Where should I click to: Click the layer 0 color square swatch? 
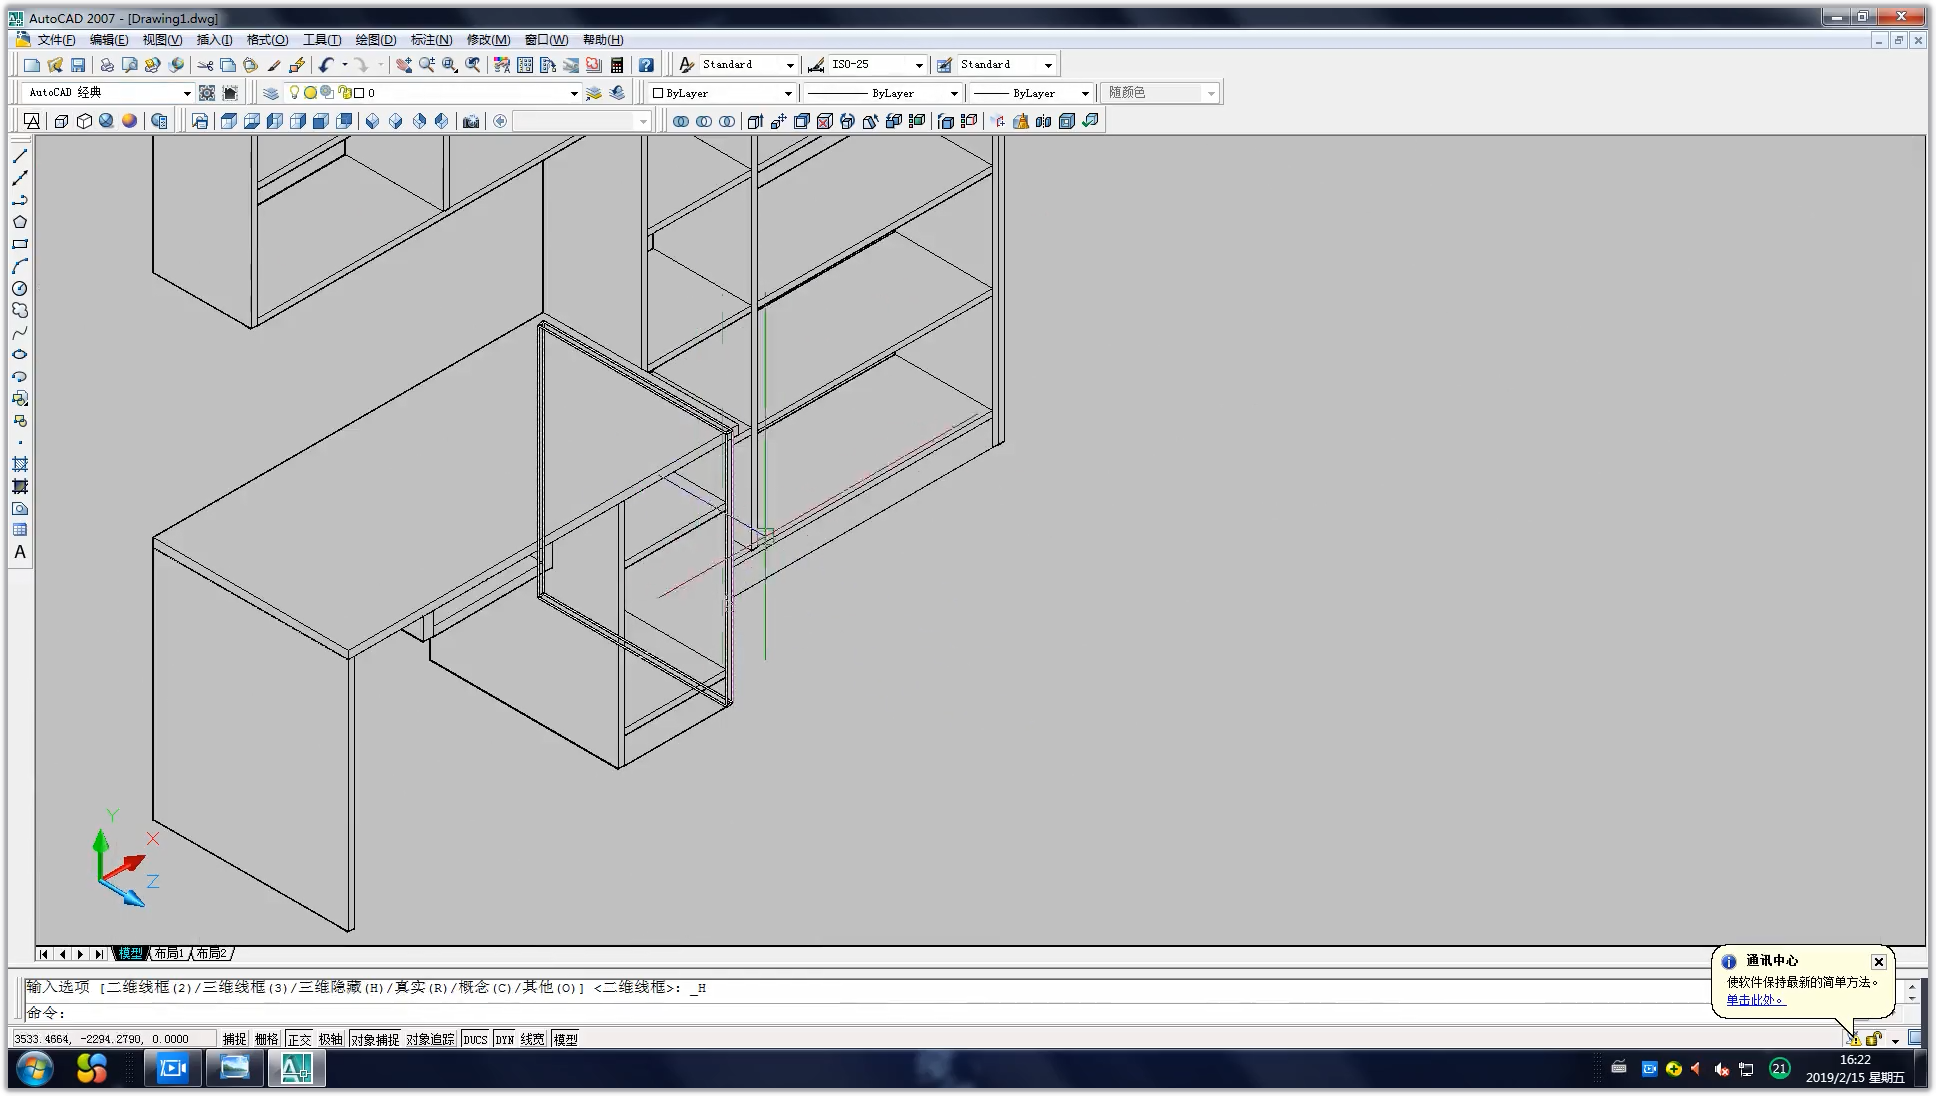pyautogui.click(x=359, y=93)
